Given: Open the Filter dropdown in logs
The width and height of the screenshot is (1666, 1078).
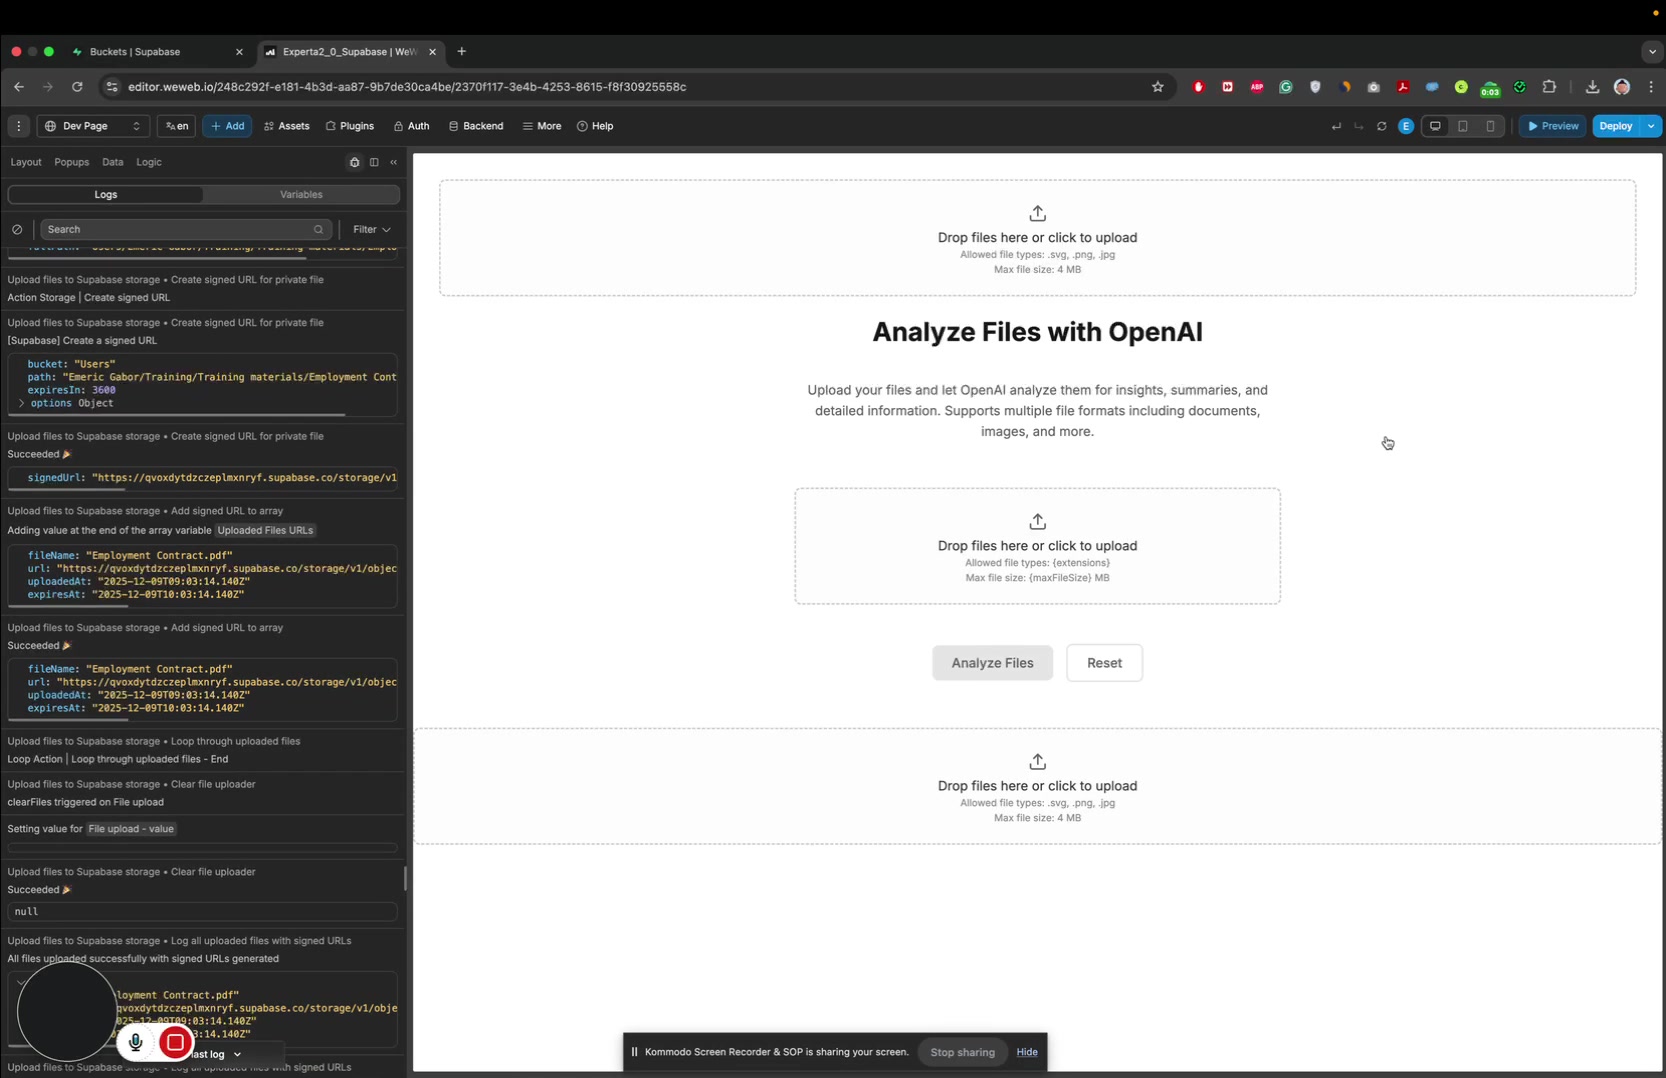Looking at the screenshot, I should coord(371,229).
